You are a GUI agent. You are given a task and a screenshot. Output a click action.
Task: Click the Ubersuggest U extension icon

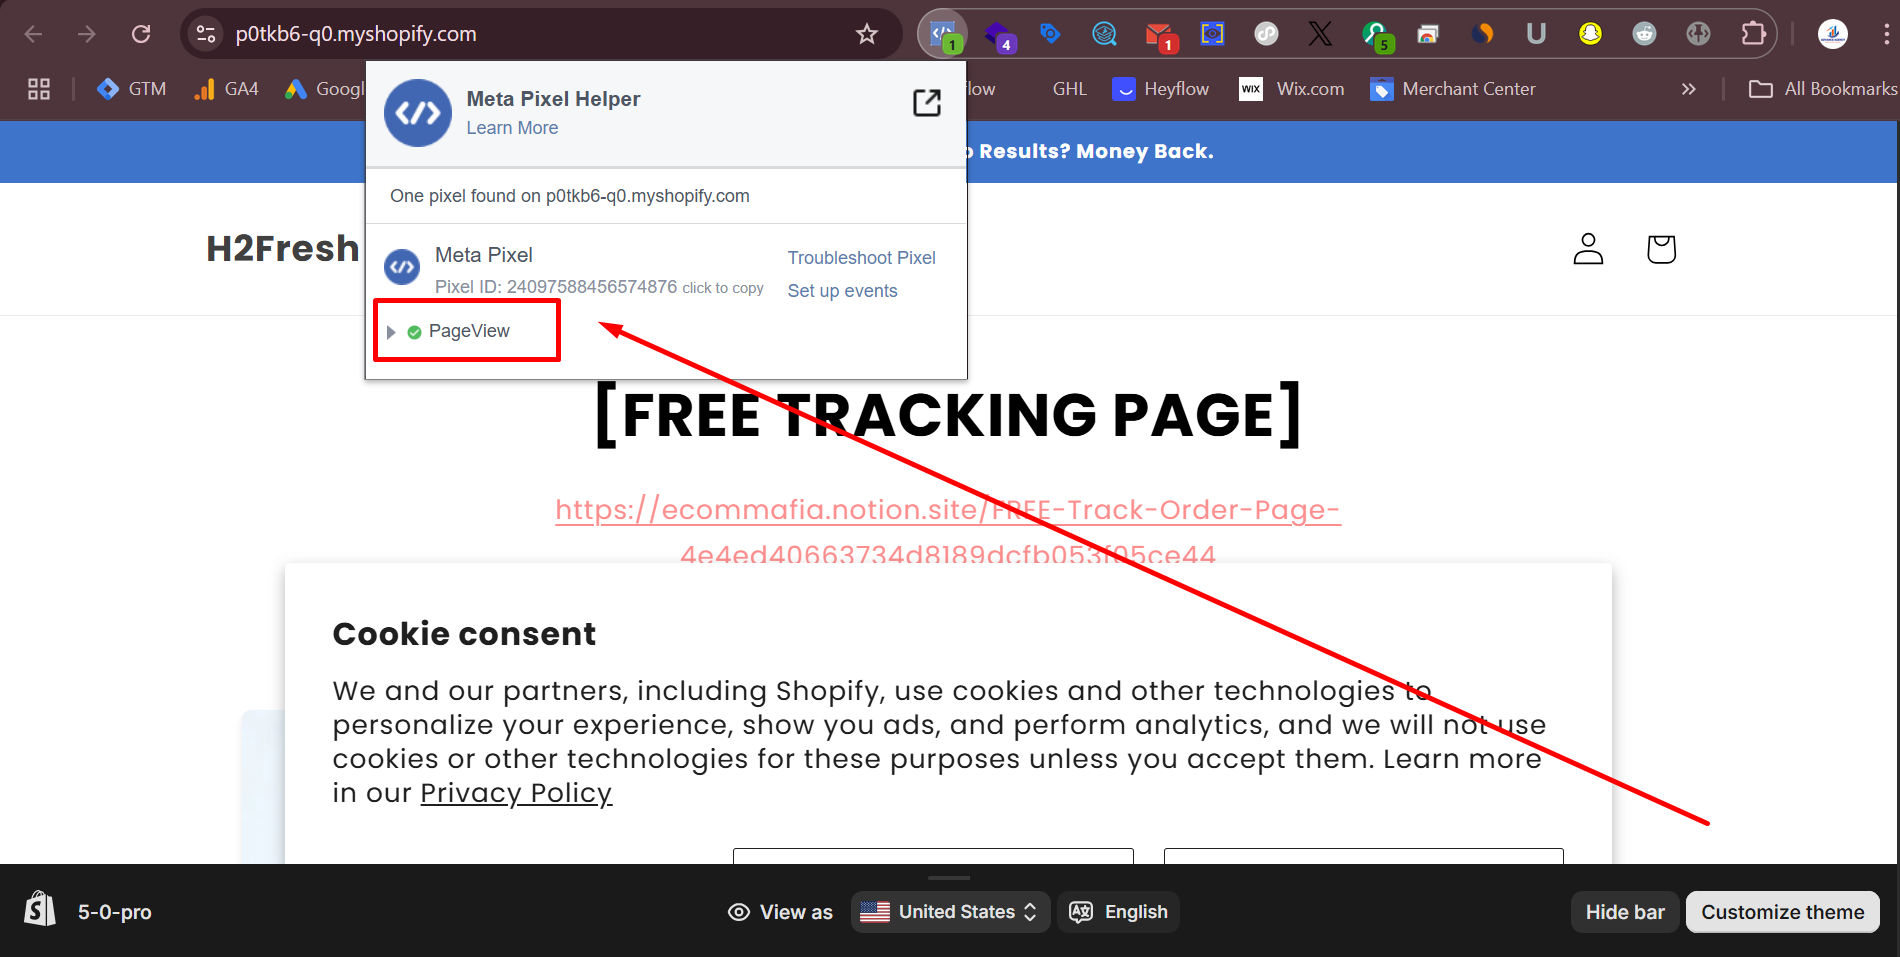pyautogui.click(x=1536, y=33)
